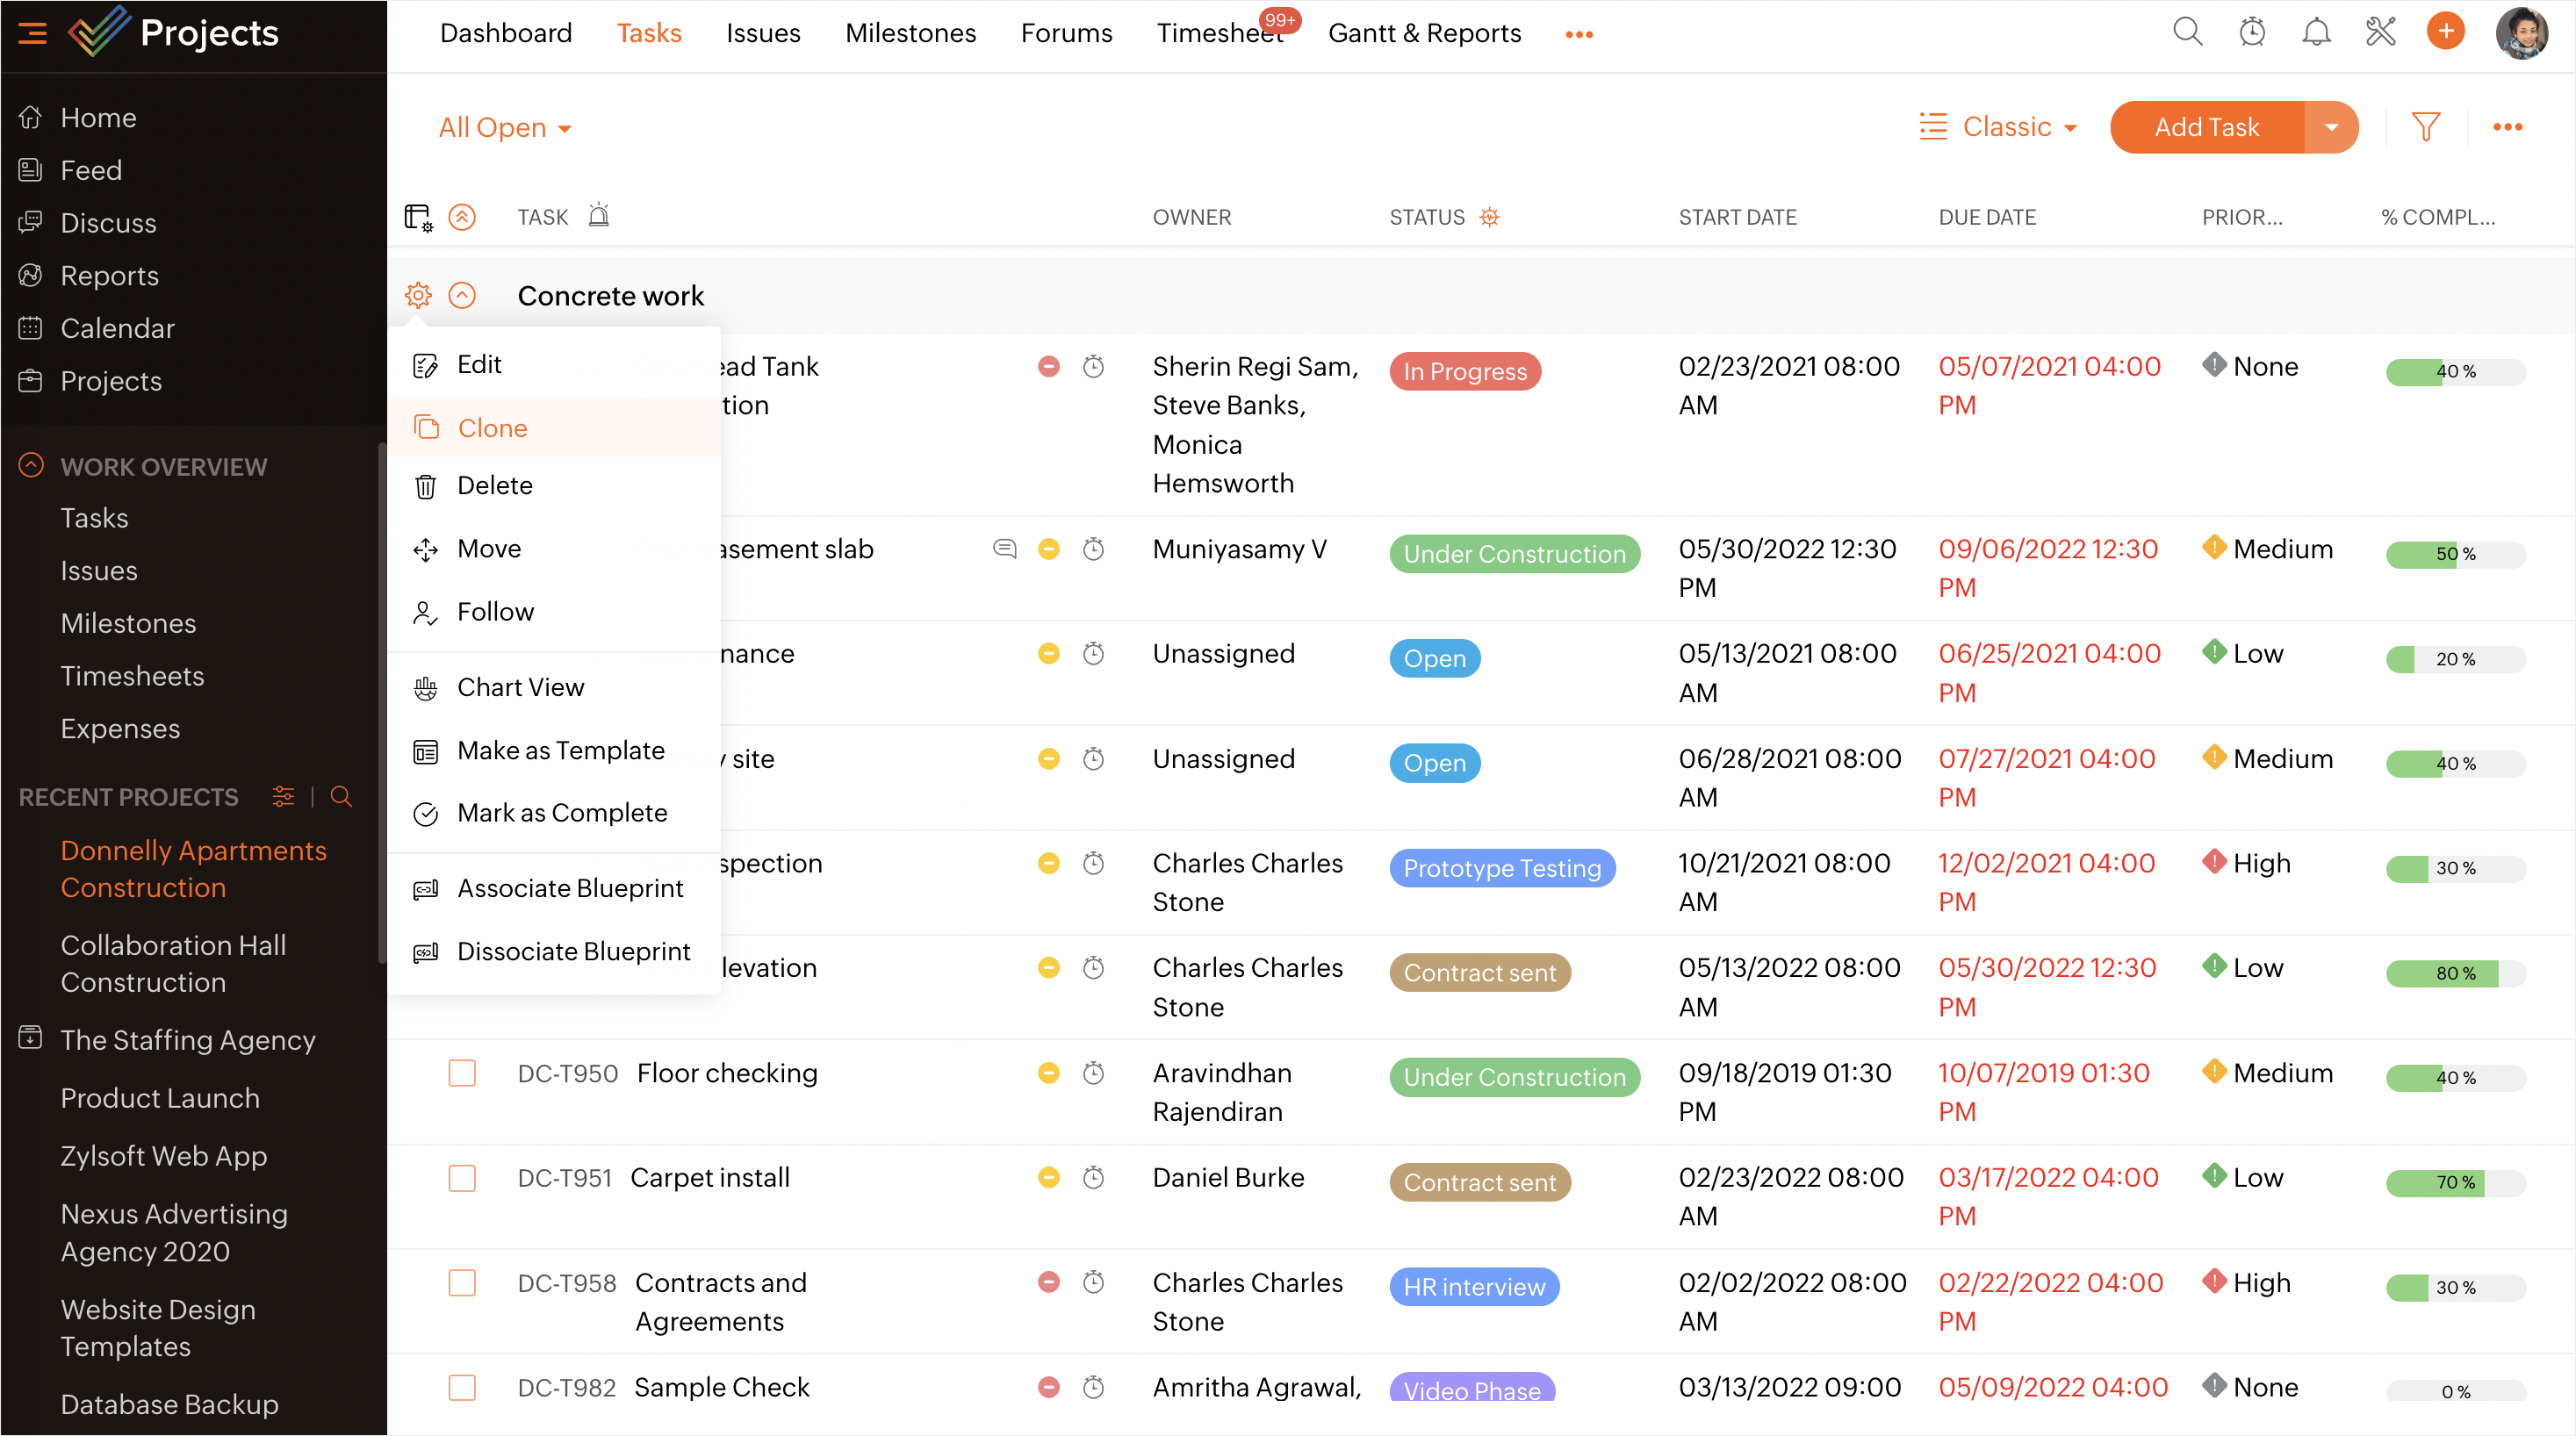This screenshot has width=2576, height=1436.
Task: Click the filter funnel icon
Action: 2425,127
